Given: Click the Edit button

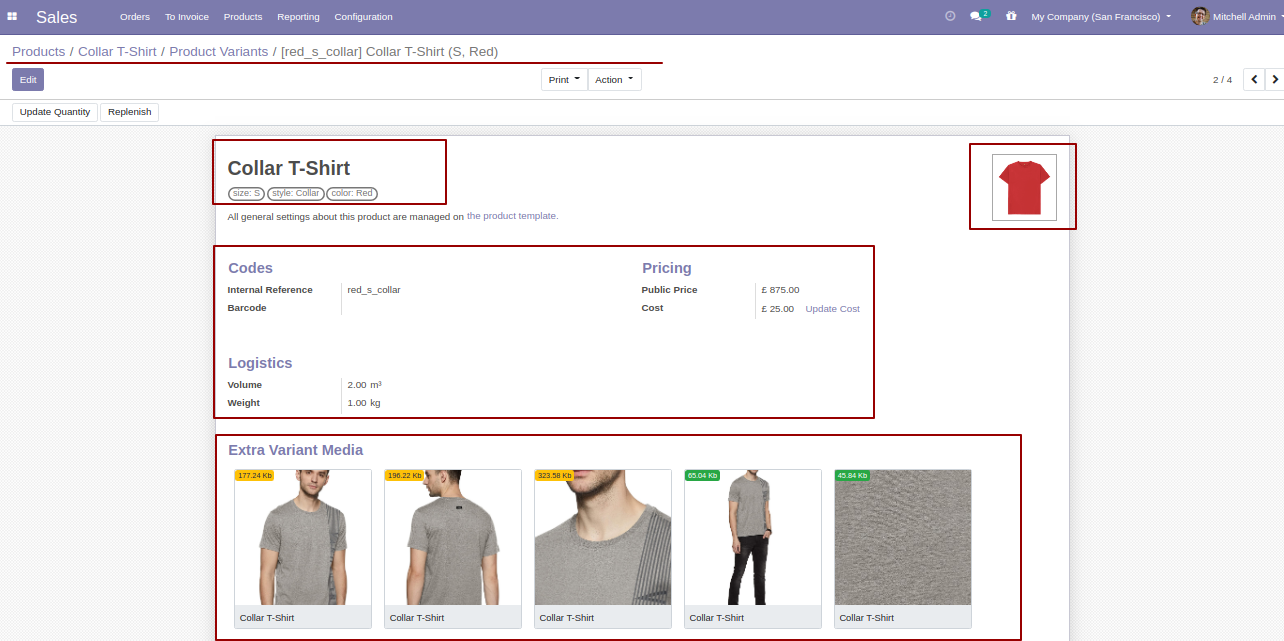Looking at the screenshot, I should pos(28,79).
